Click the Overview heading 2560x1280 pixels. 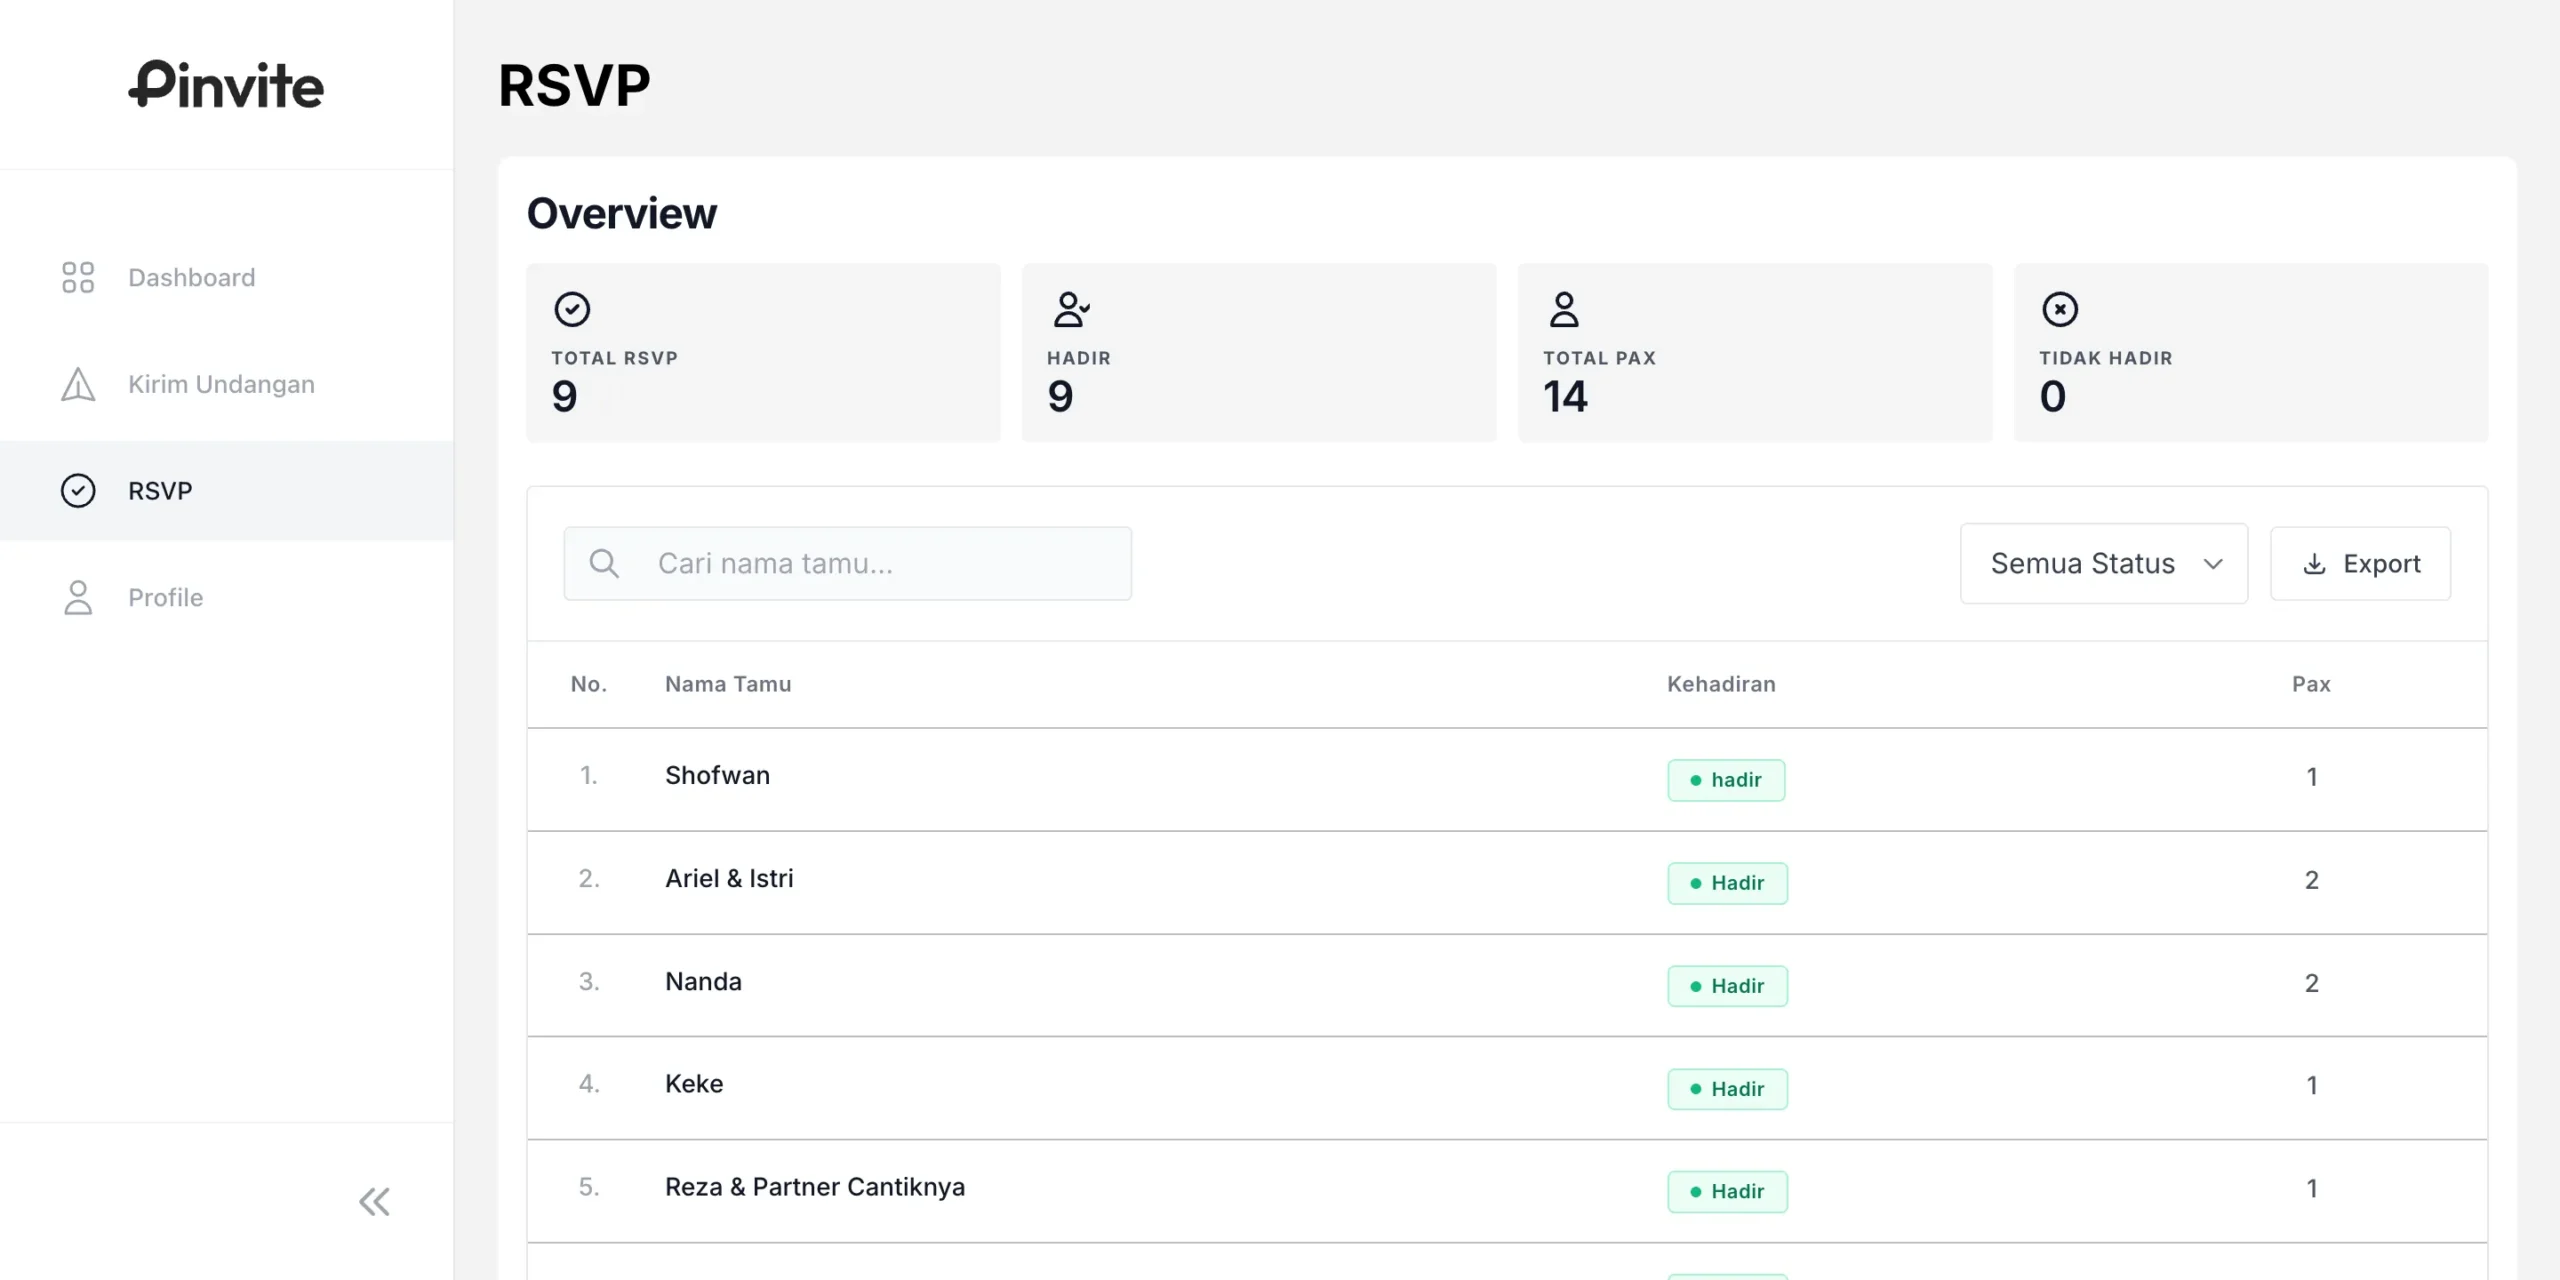coord(622,213)
